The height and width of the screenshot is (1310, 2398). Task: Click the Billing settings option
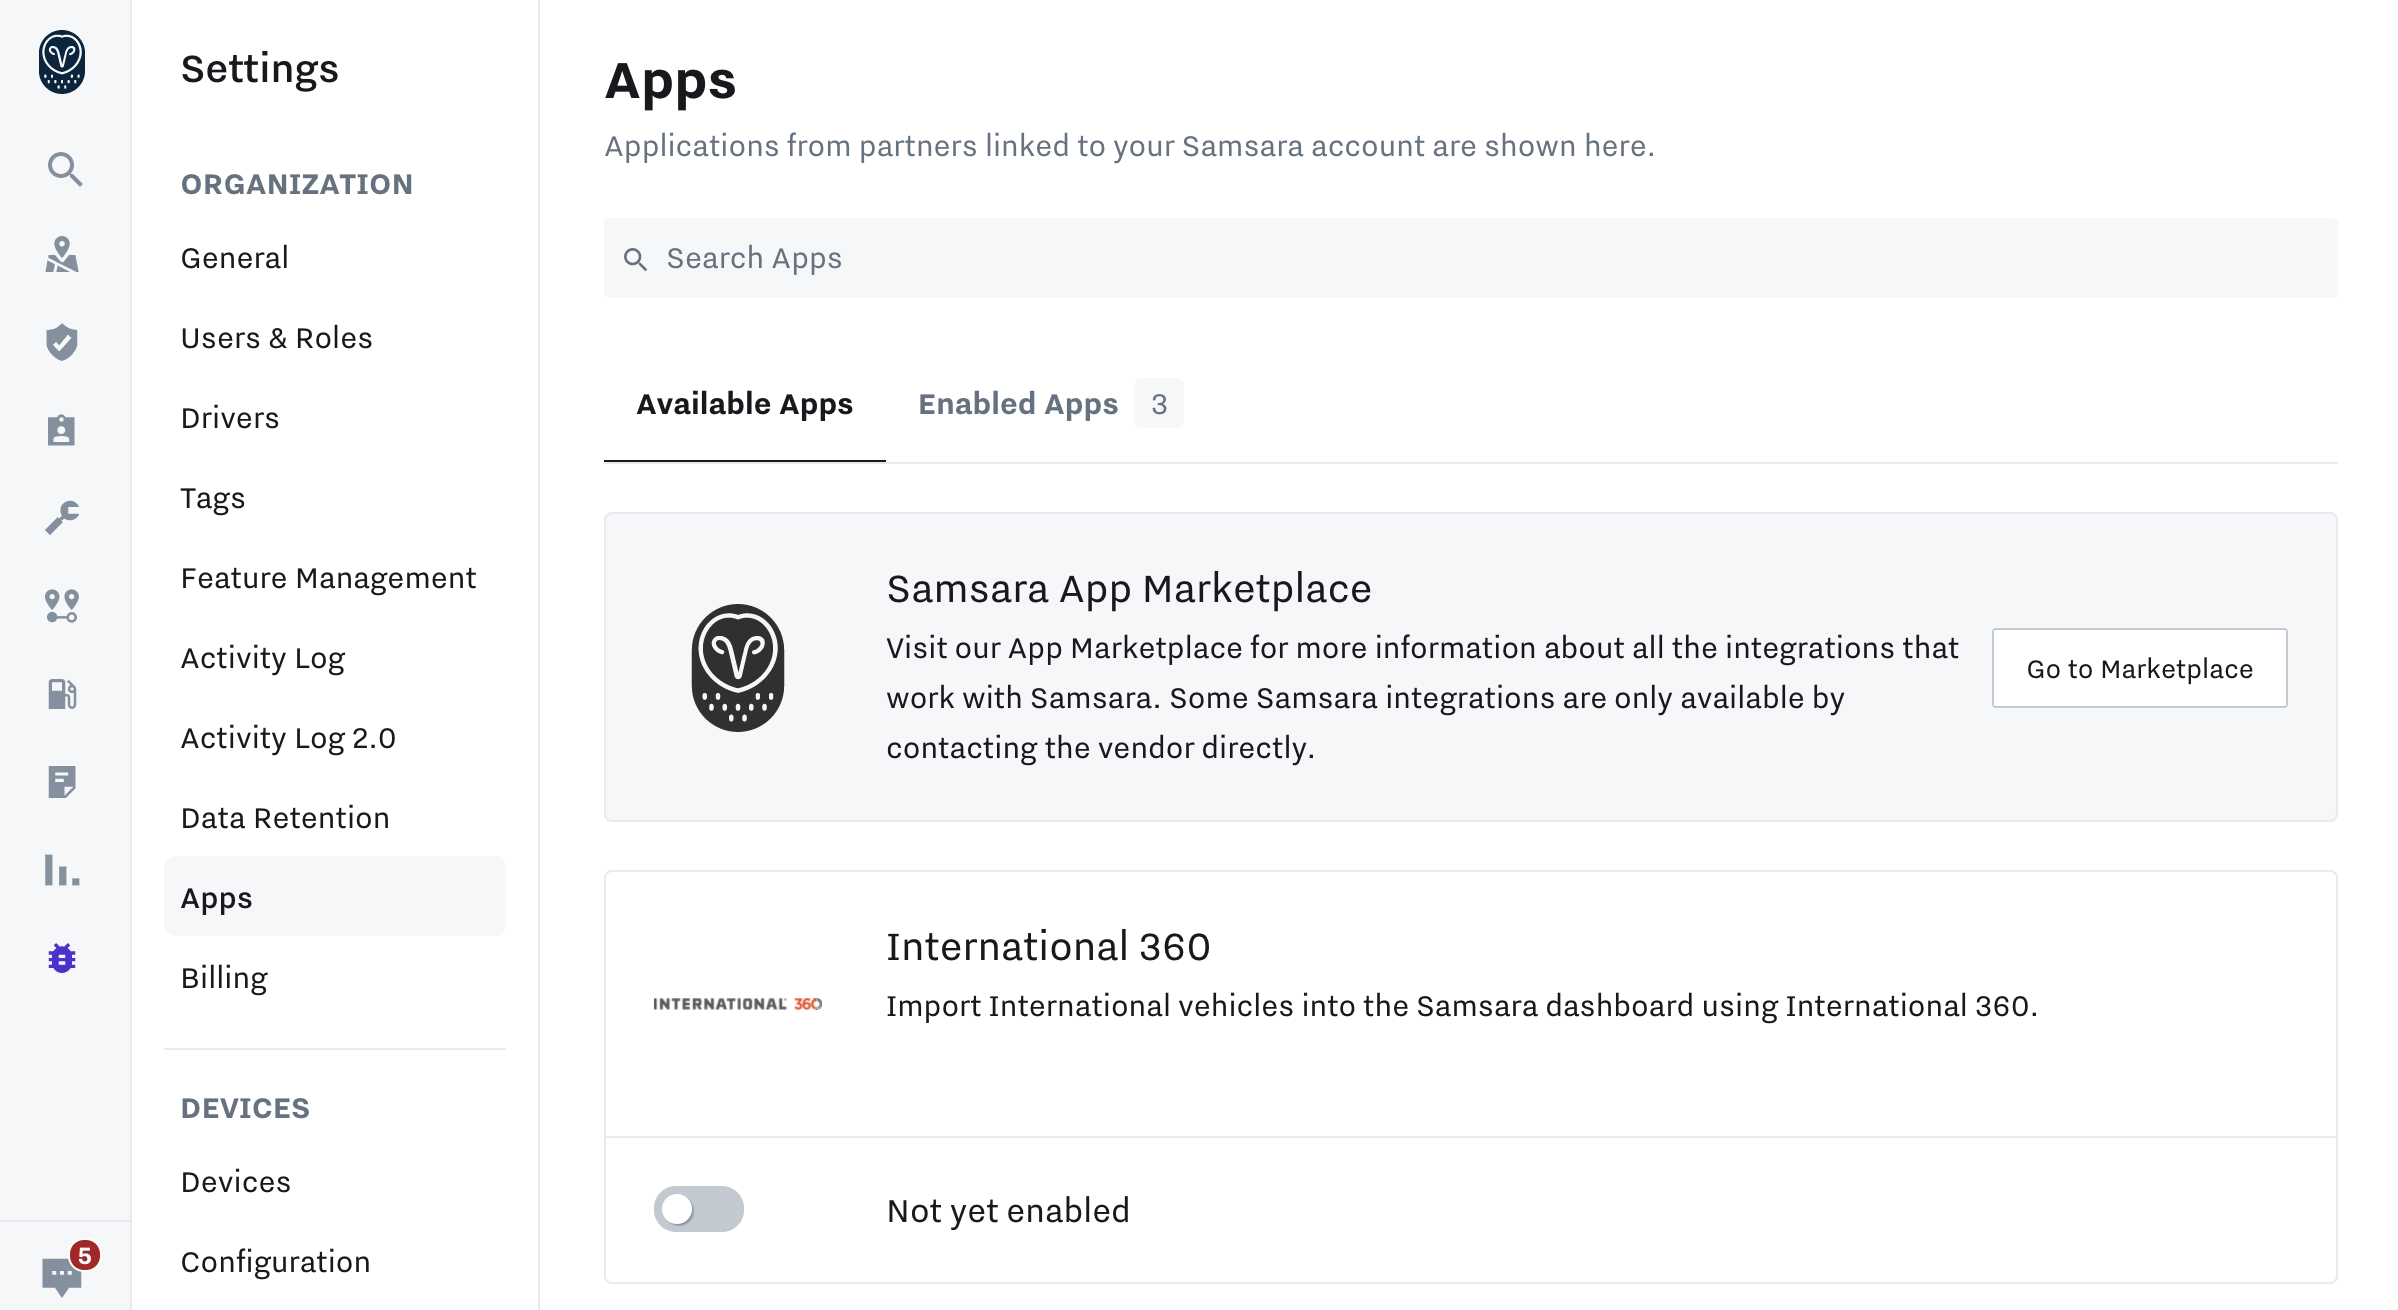224,976
